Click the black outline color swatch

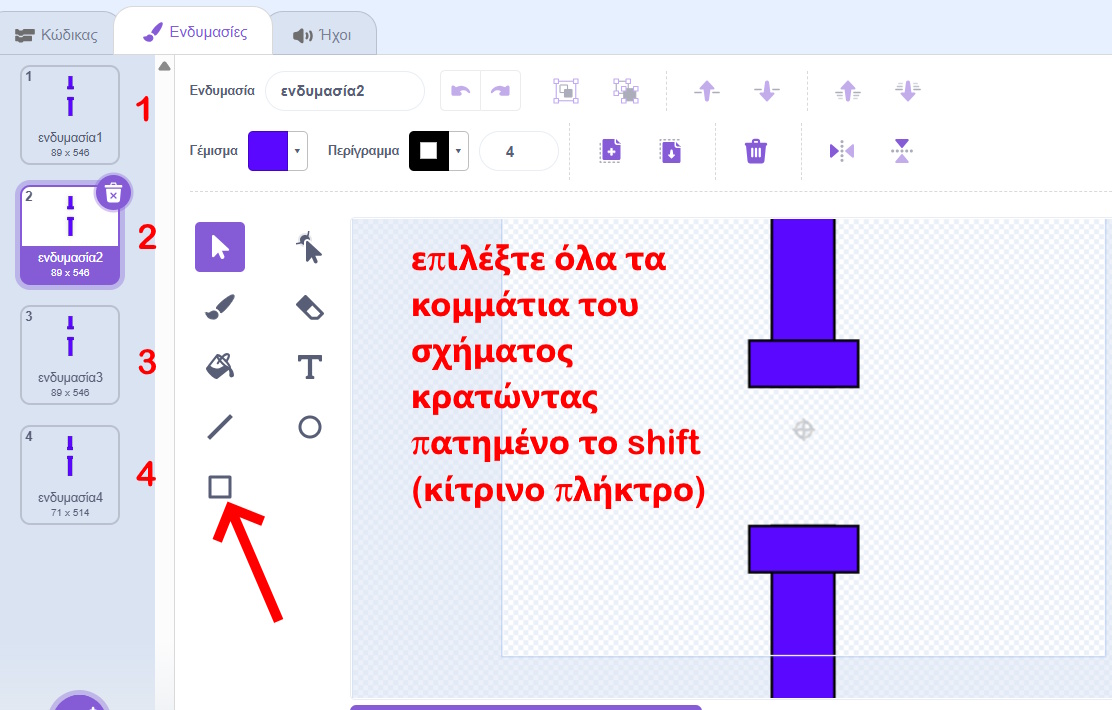click(x=429, y=151)
